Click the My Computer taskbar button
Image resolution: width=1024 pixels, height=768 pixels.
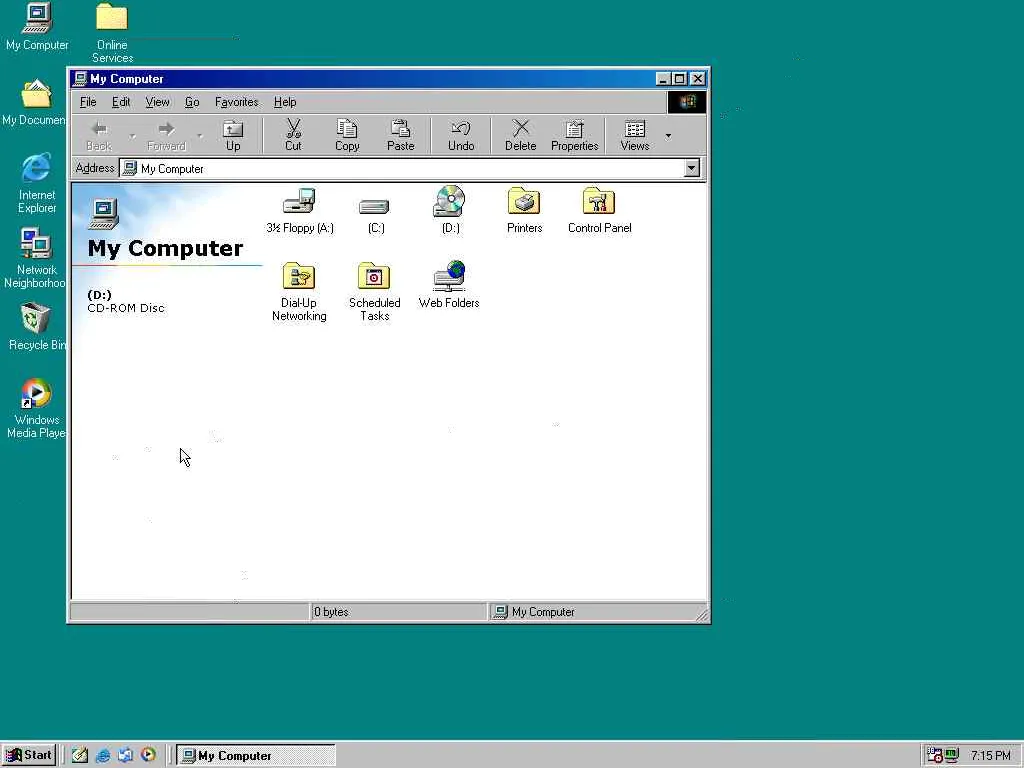tap(256, 756)
